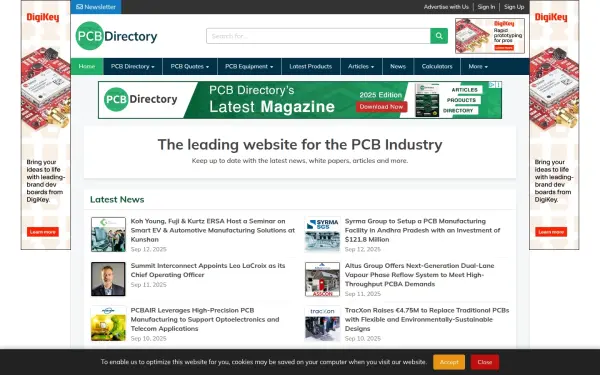Read PCBAIR Optoelectronics article headline
Screen dimensions: 600x375
point(205,320)
